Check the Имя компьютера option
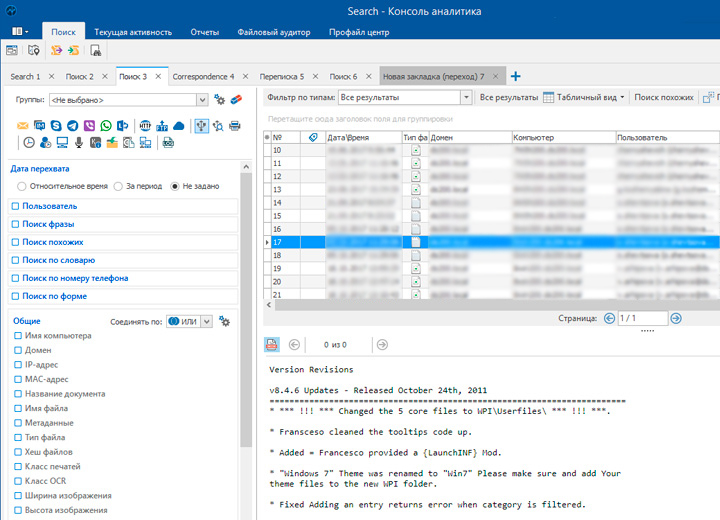Screen dimensions: 720x520 coord(18,336)
